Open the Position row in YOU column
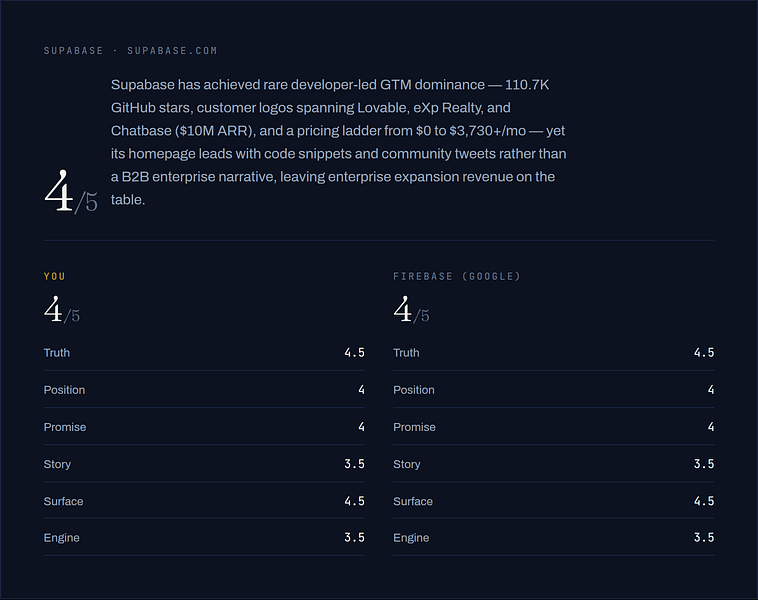This screenshot has width=758, height=600. tap(204, 390)
